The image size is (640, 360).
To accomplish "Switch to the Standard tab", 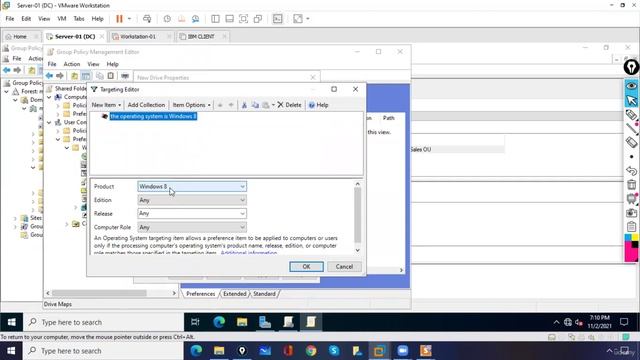I will [264, 294].
